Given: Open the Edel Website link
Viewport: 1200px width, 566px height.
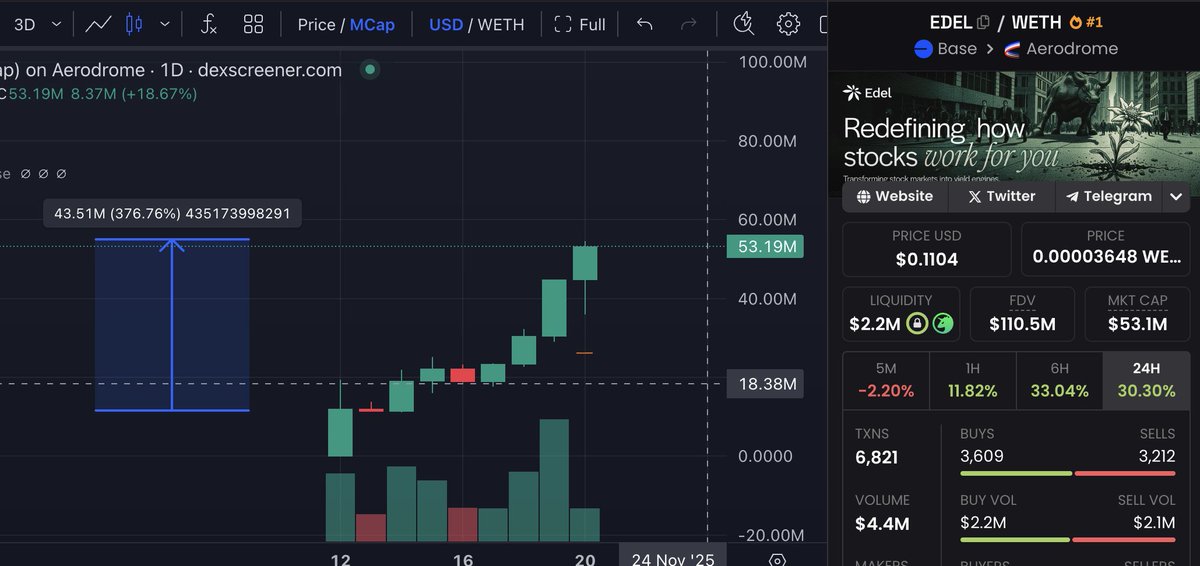Looking at the screenshot, I should pyautogui.click(x=895, y=196).
